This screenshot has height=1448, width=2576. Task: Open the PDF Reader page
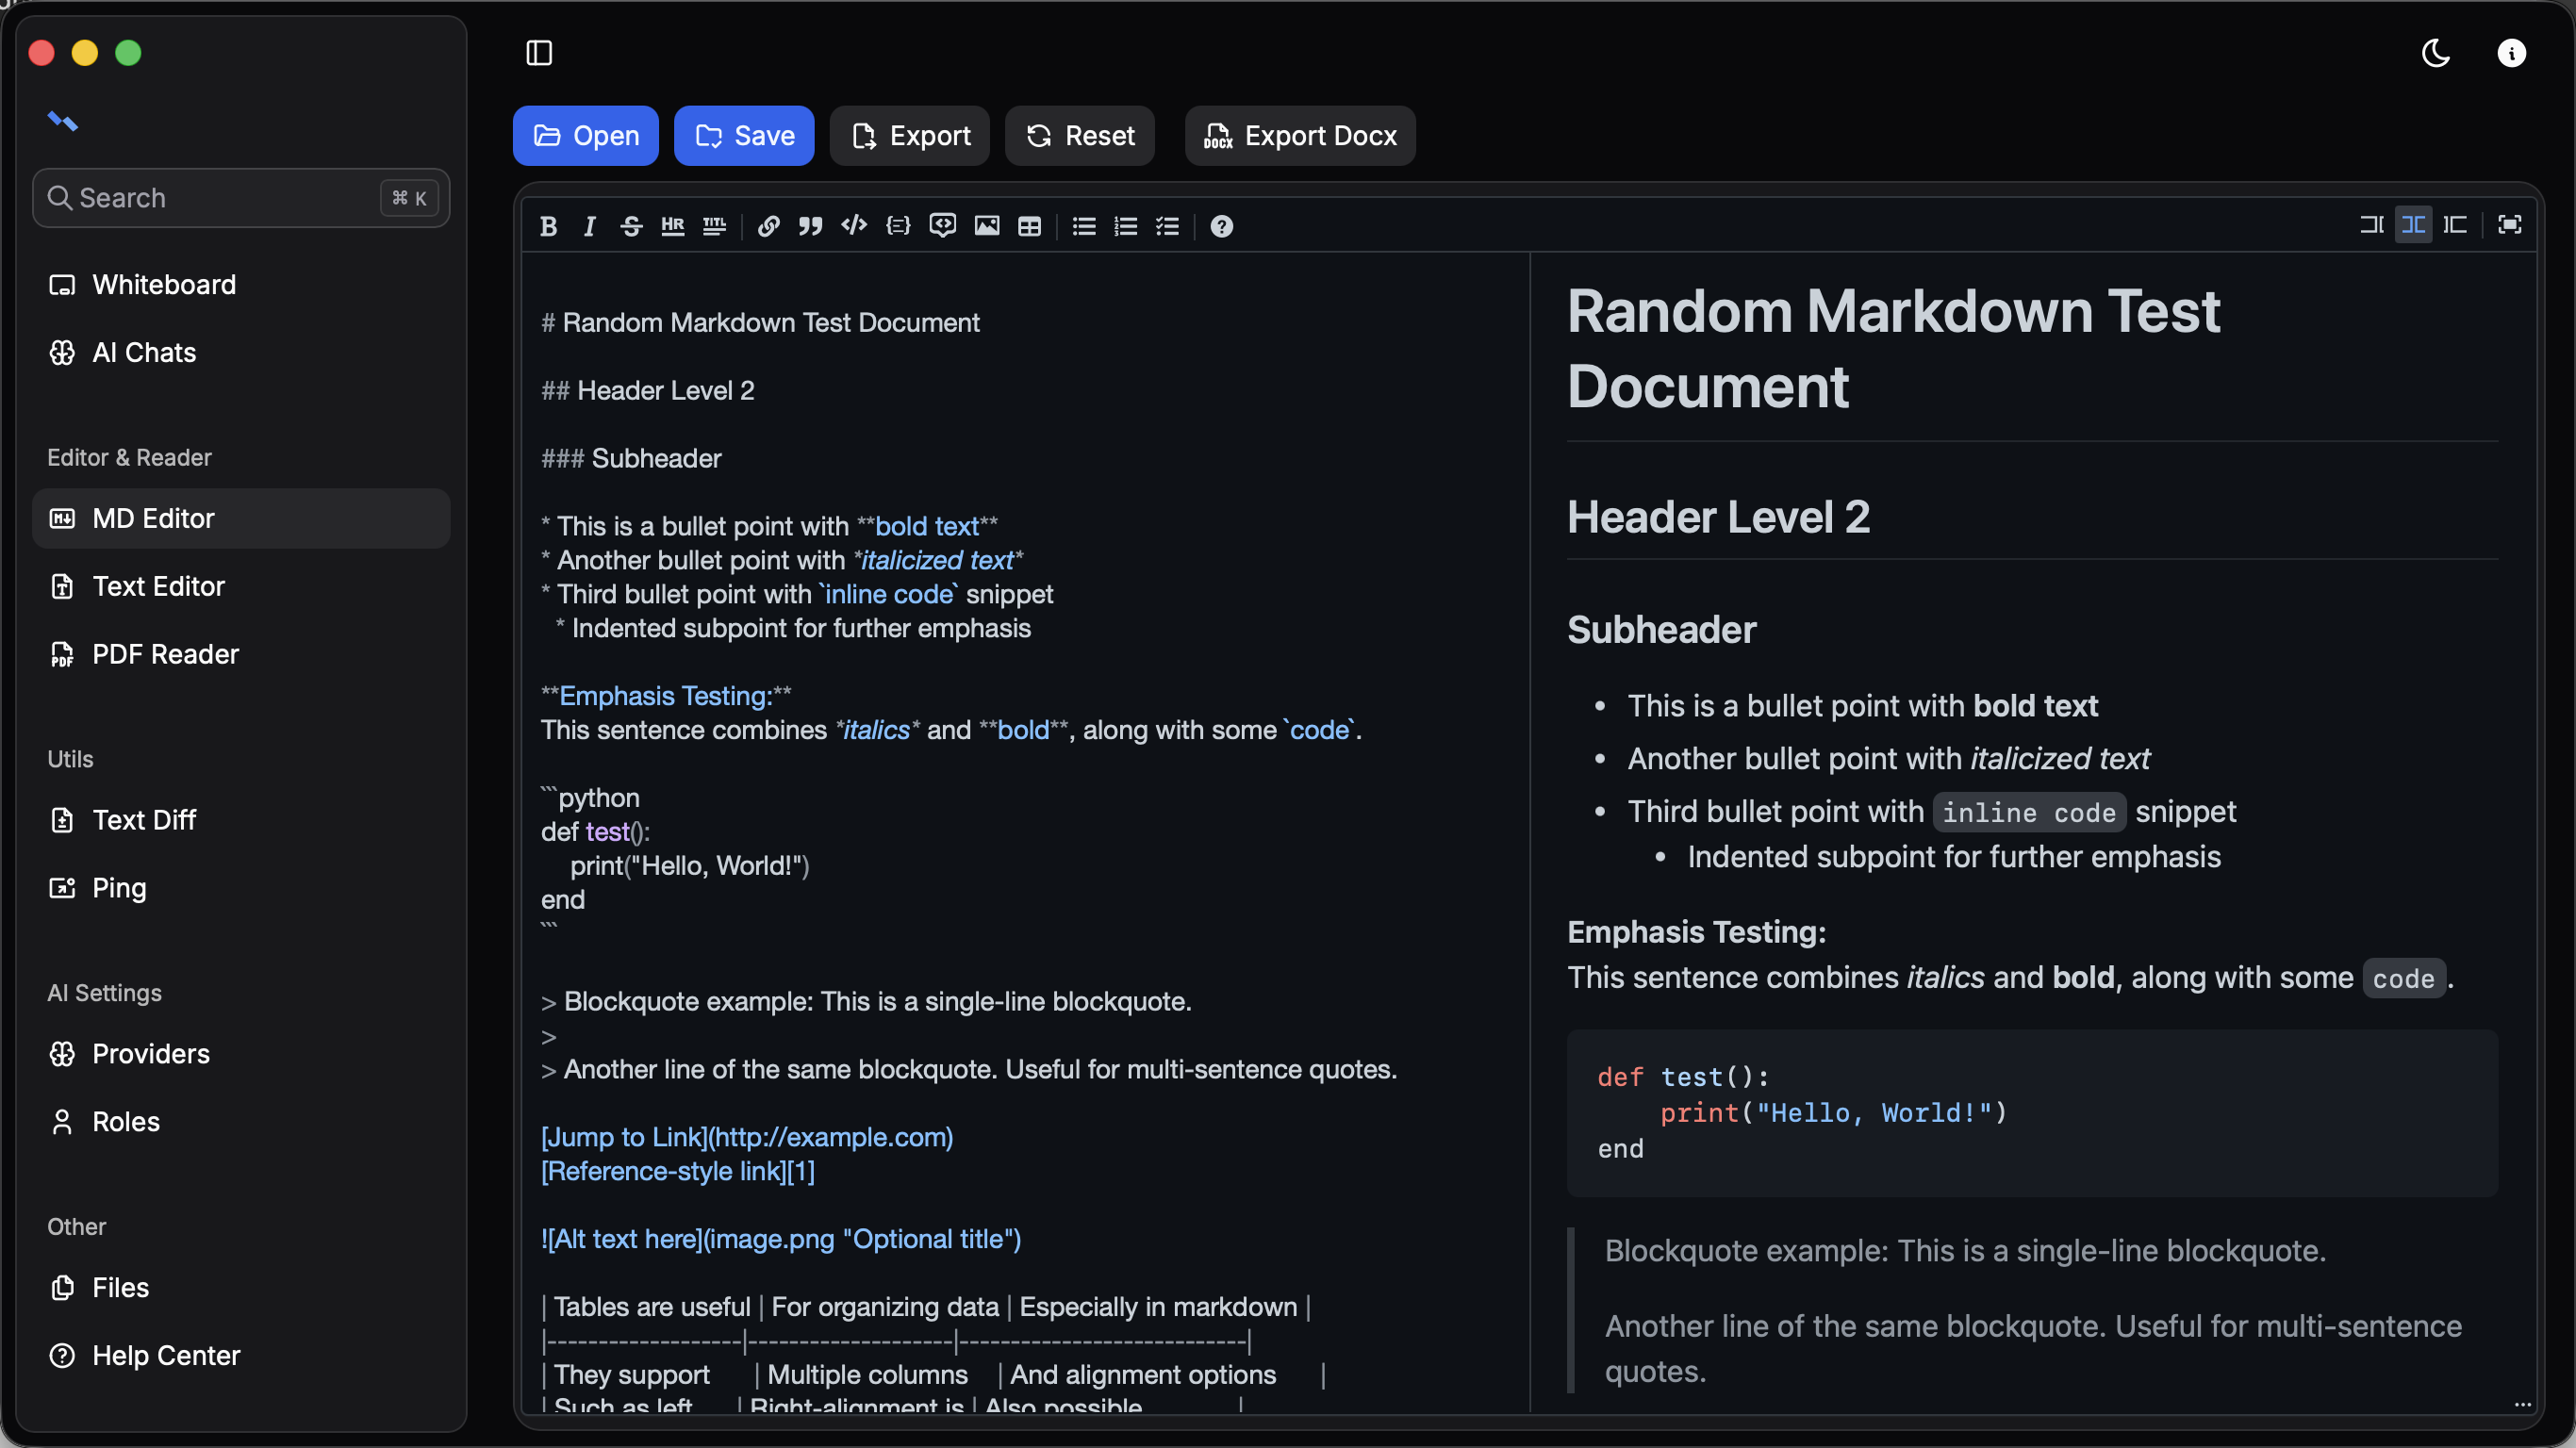click(165, 654)
